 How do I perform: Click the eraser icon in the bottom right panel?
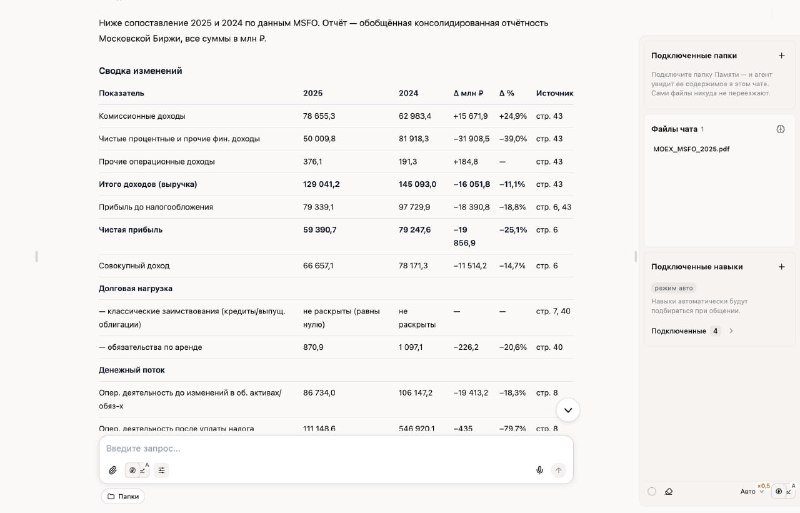pyautogui.click(x=668, y=492)
